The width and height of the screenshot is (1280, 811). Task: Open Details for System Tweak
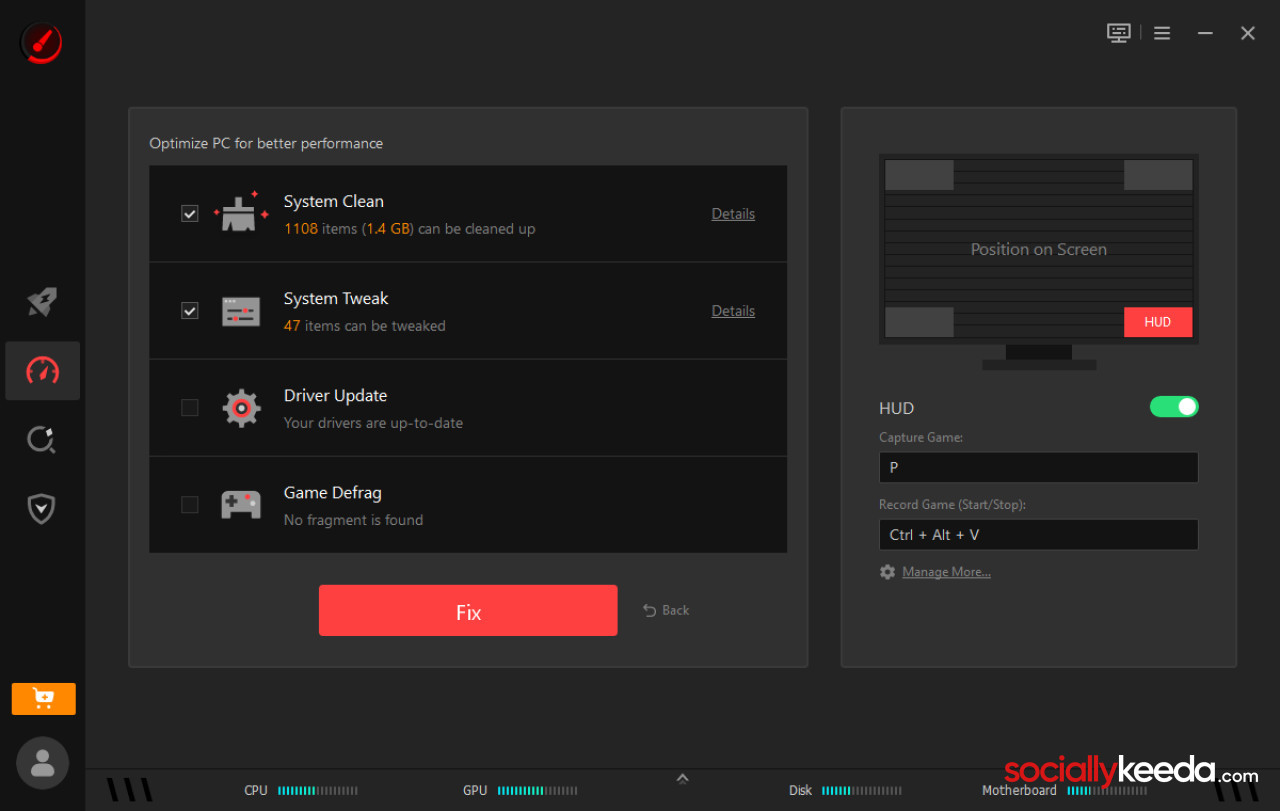pos(733,311)
